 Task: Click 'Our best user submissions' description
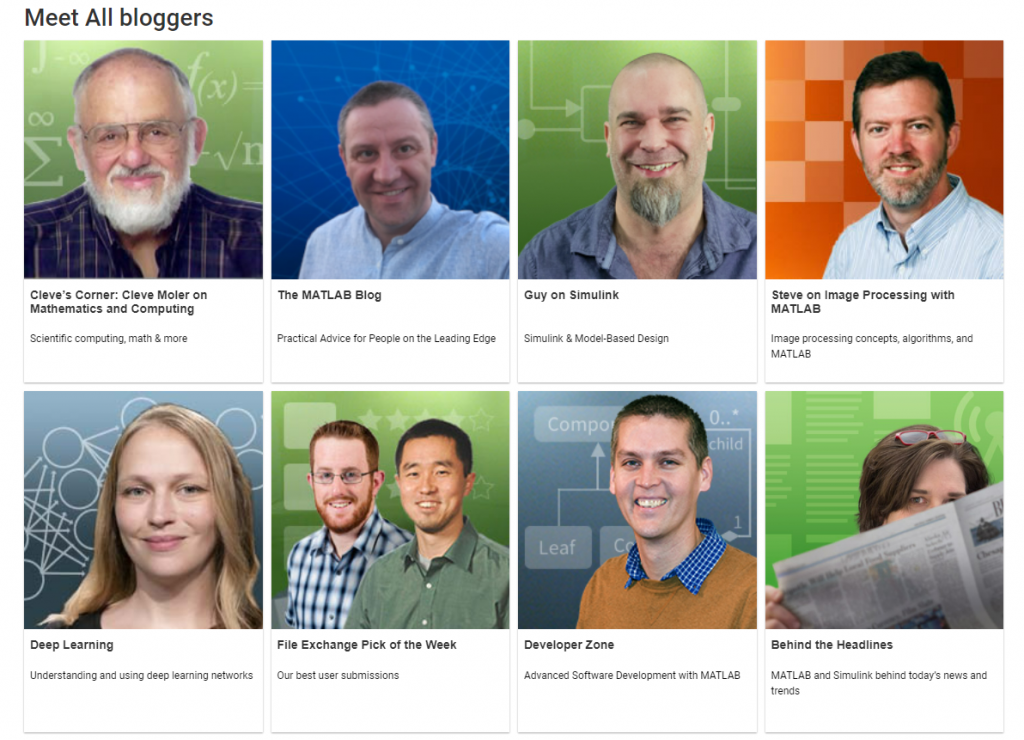click(338, 675)
